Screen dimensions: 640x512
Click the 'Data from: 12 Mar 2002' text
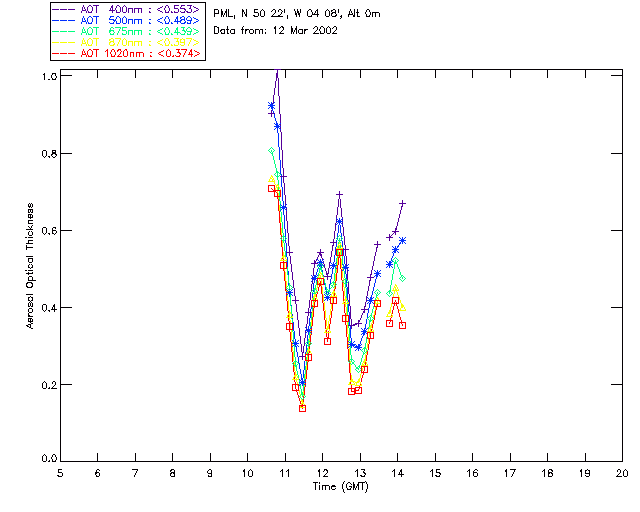pos(276,30)
